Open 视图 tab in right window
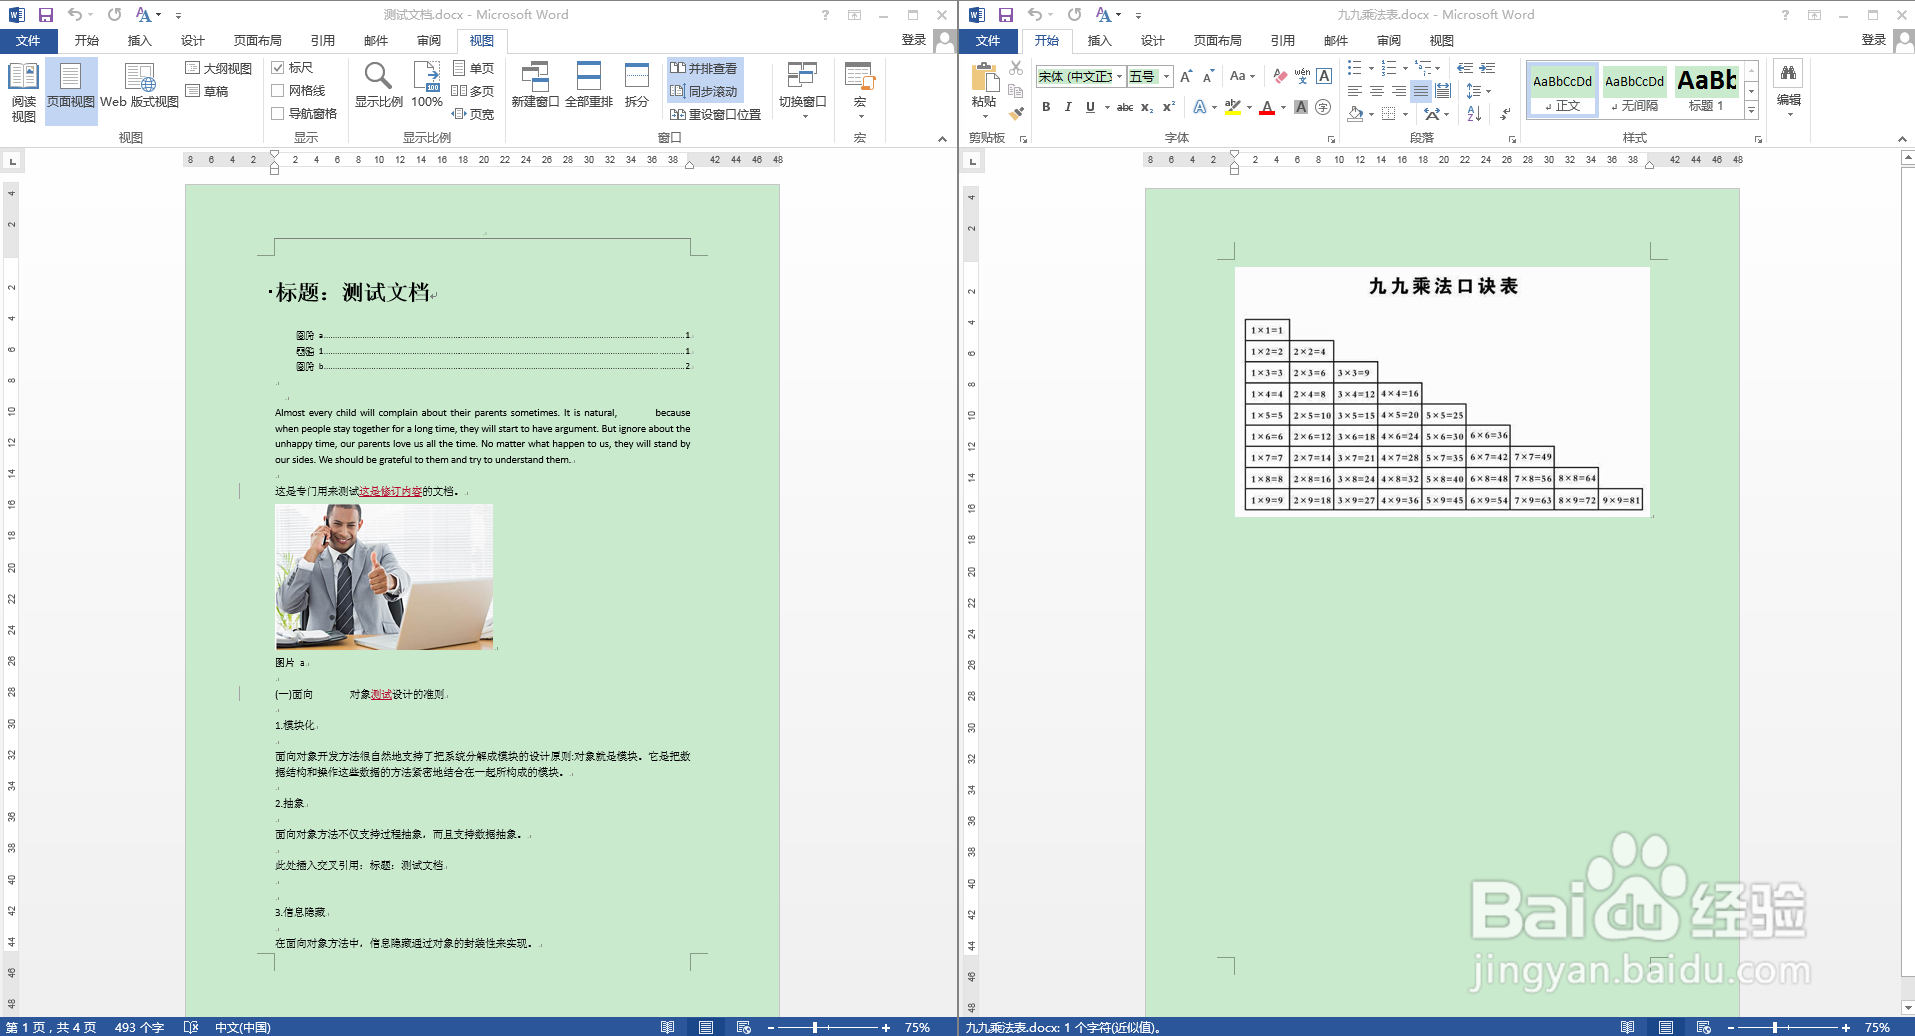The height and width of the screenshot is (1036, 1915). (1442, 41)
